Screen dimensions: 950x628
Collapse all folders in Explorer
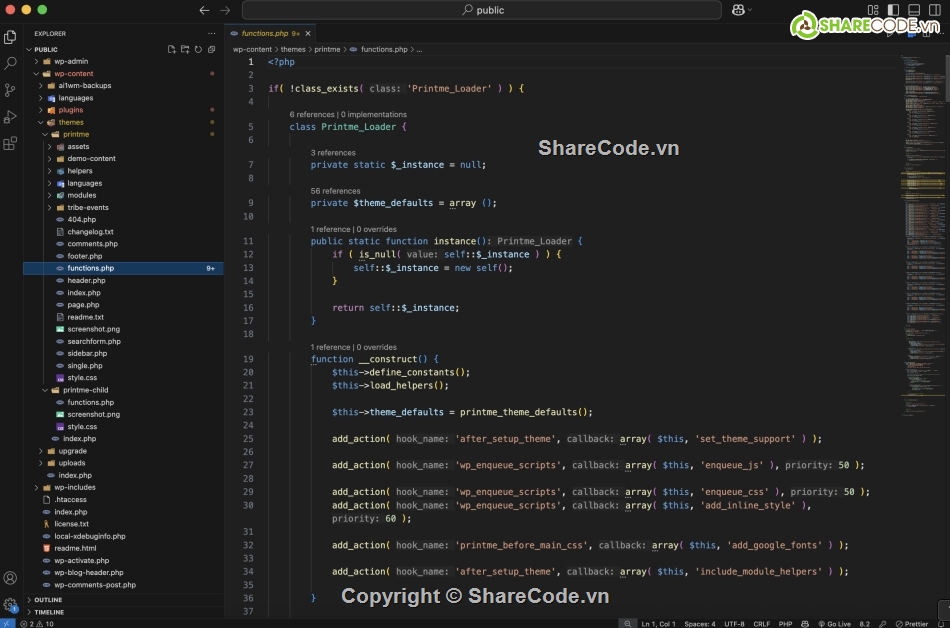point(211,50)
